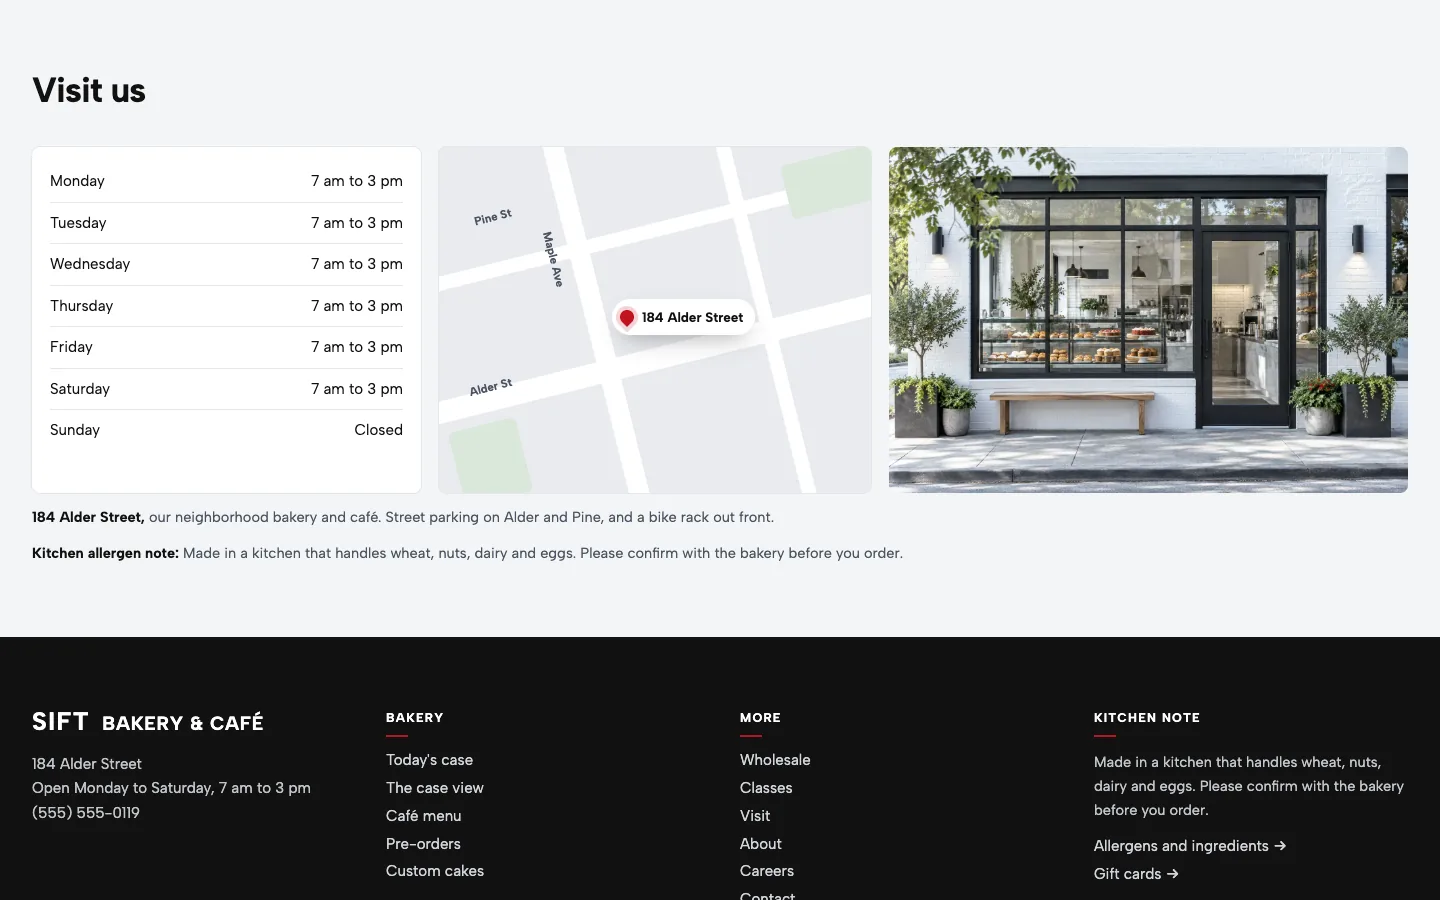Screen dimensions: 1440x900
Task: Go to The case view link
Action: point(435,788)
